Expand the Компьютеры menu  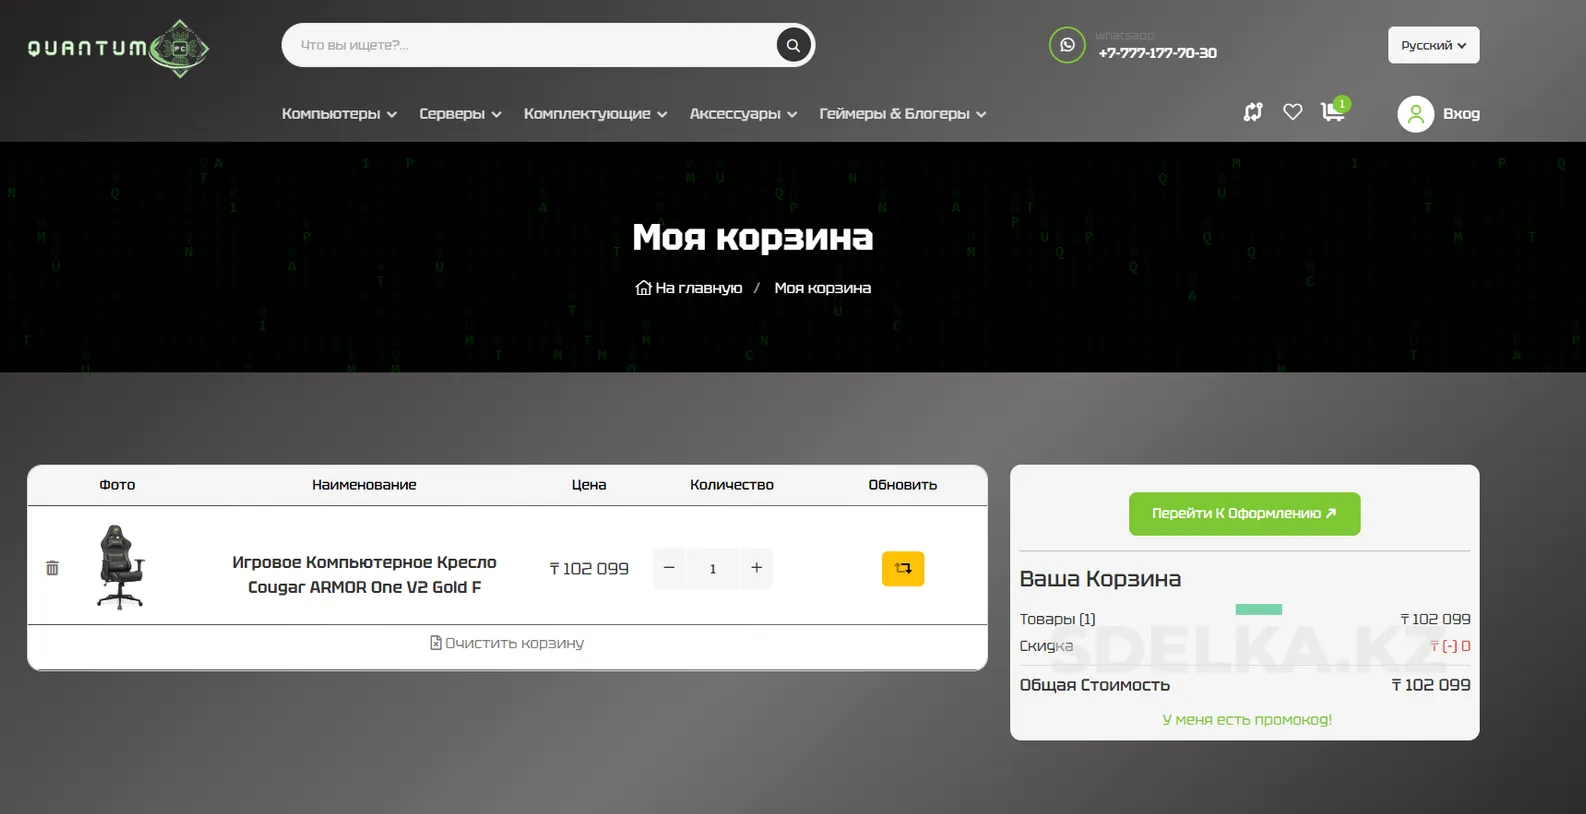click(x=339, y=114)
